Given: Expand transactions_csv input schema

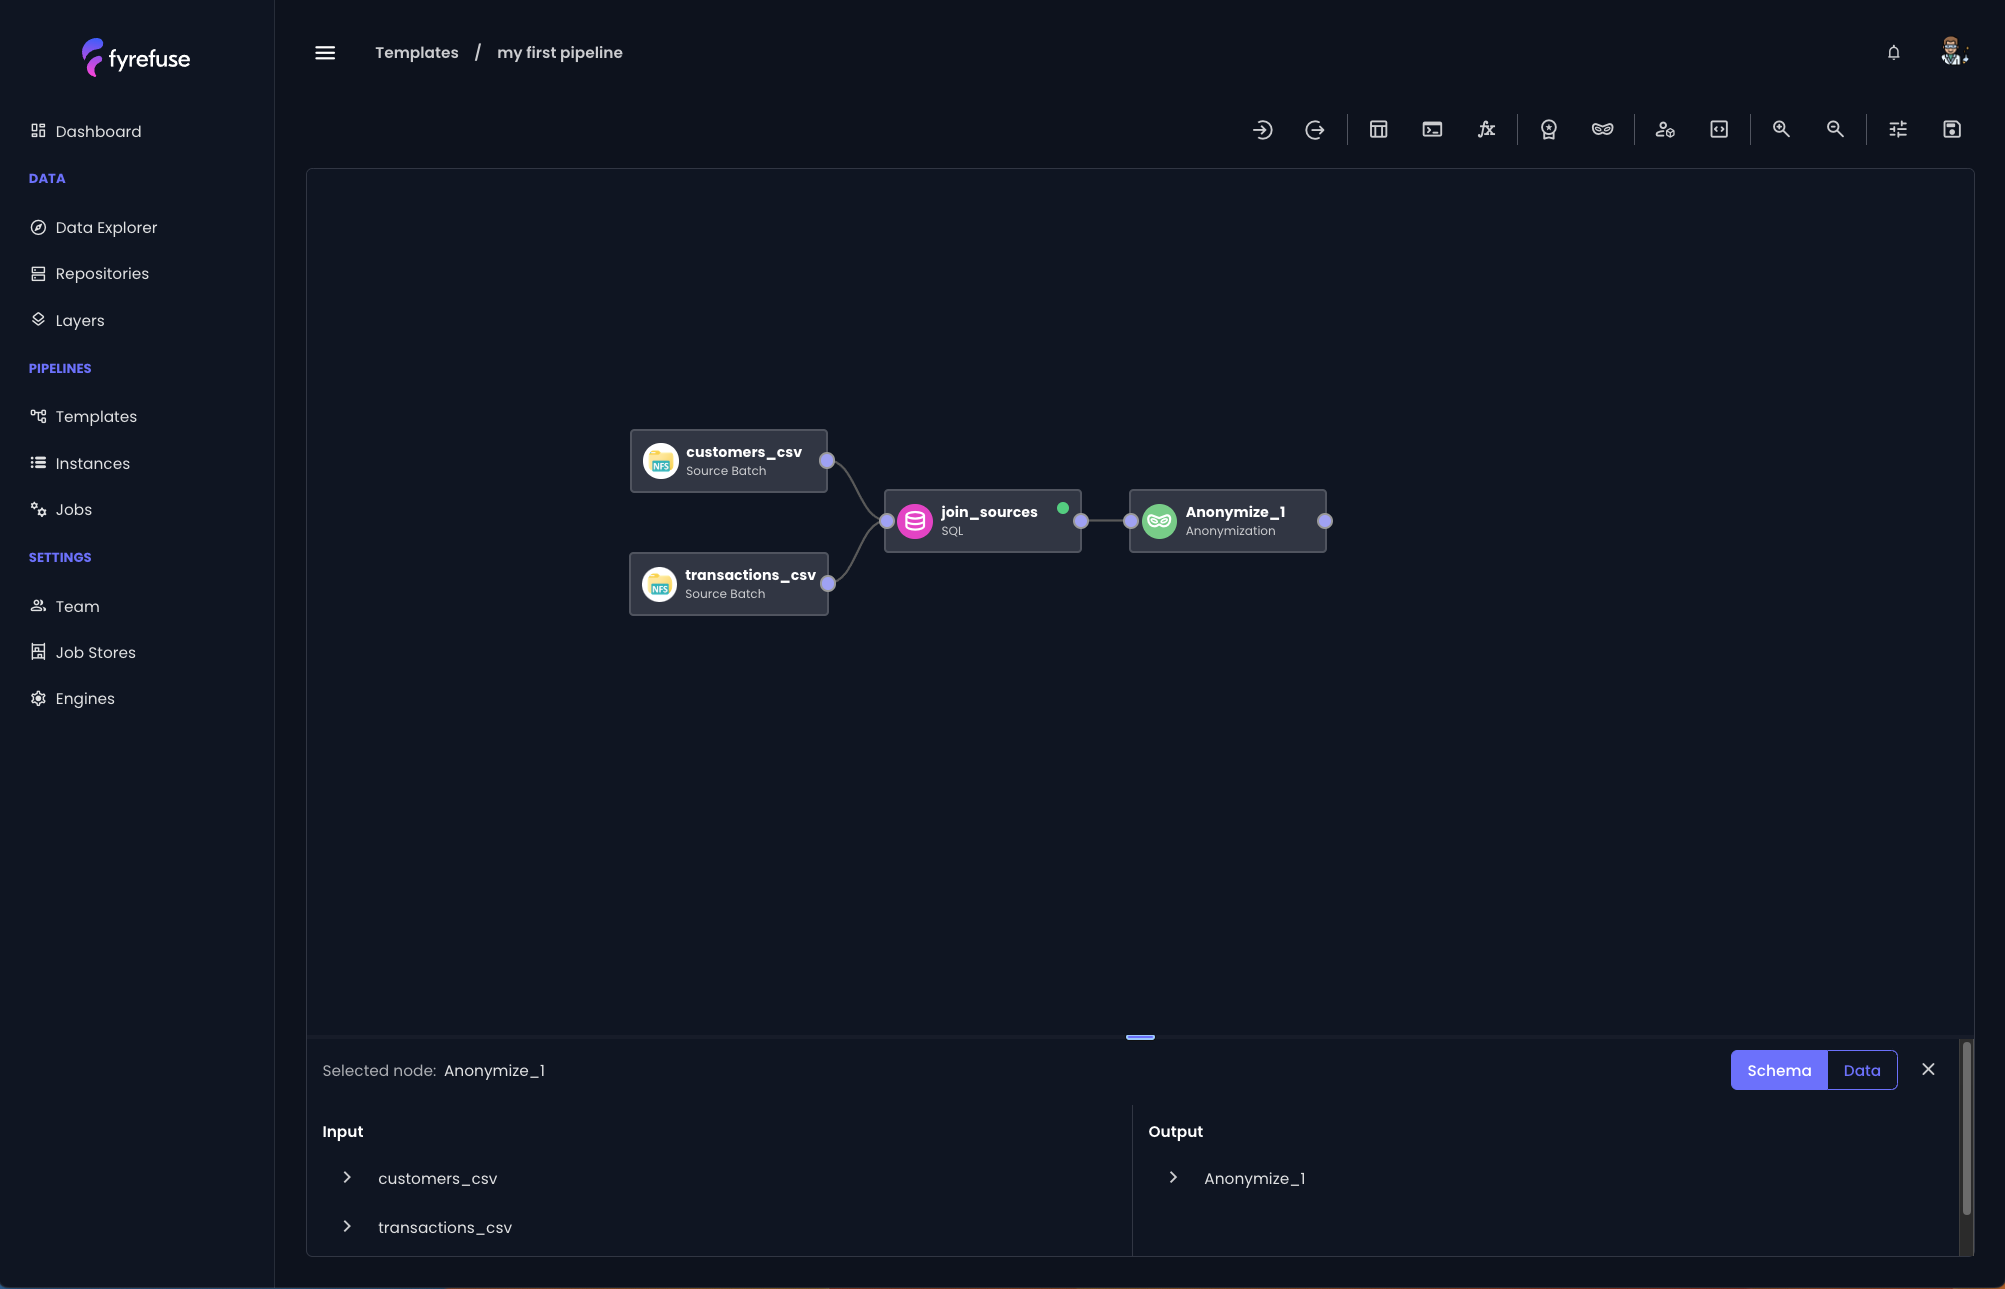Looking at the screenshot, I should click(347, 1227).
